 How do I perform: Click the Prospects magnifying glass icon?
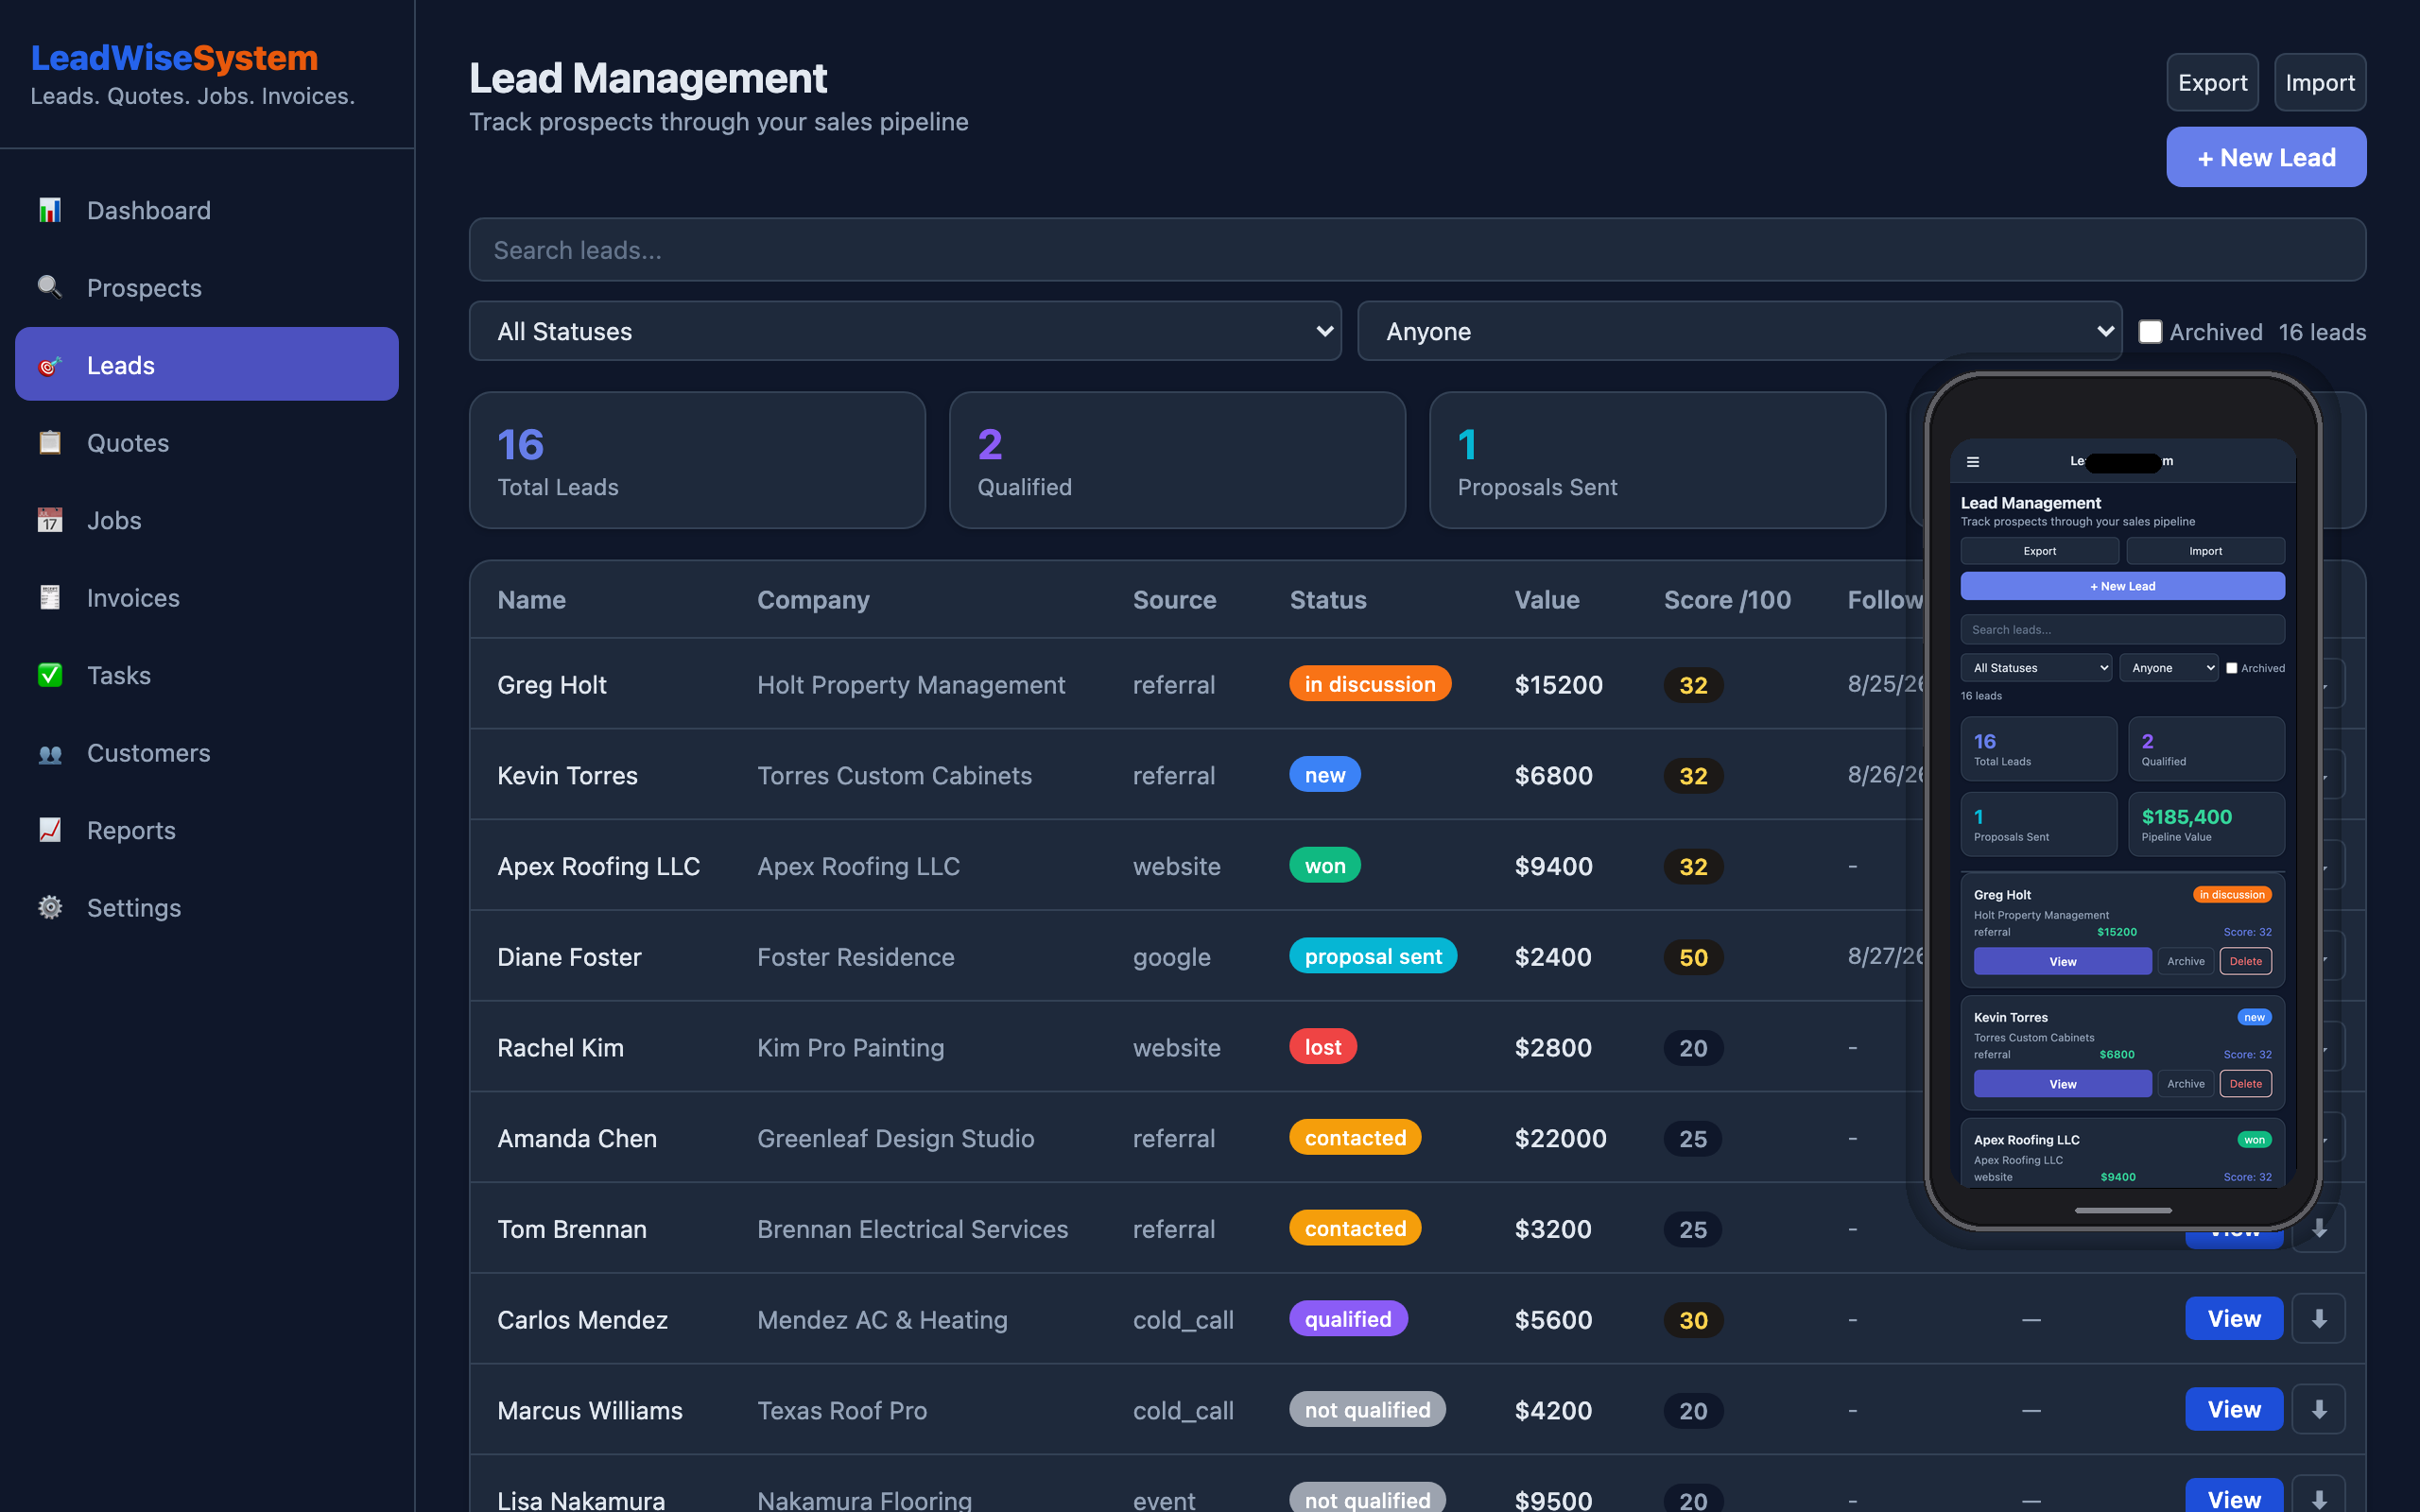pos(49,288)
